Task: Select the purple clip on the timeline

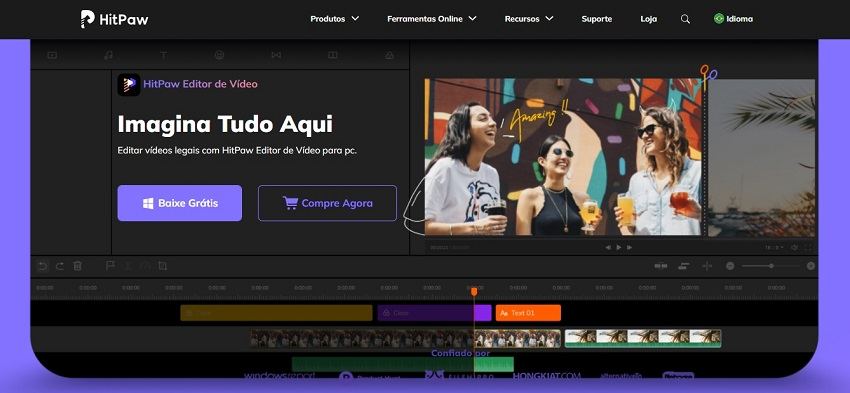Action: point(434,313)
